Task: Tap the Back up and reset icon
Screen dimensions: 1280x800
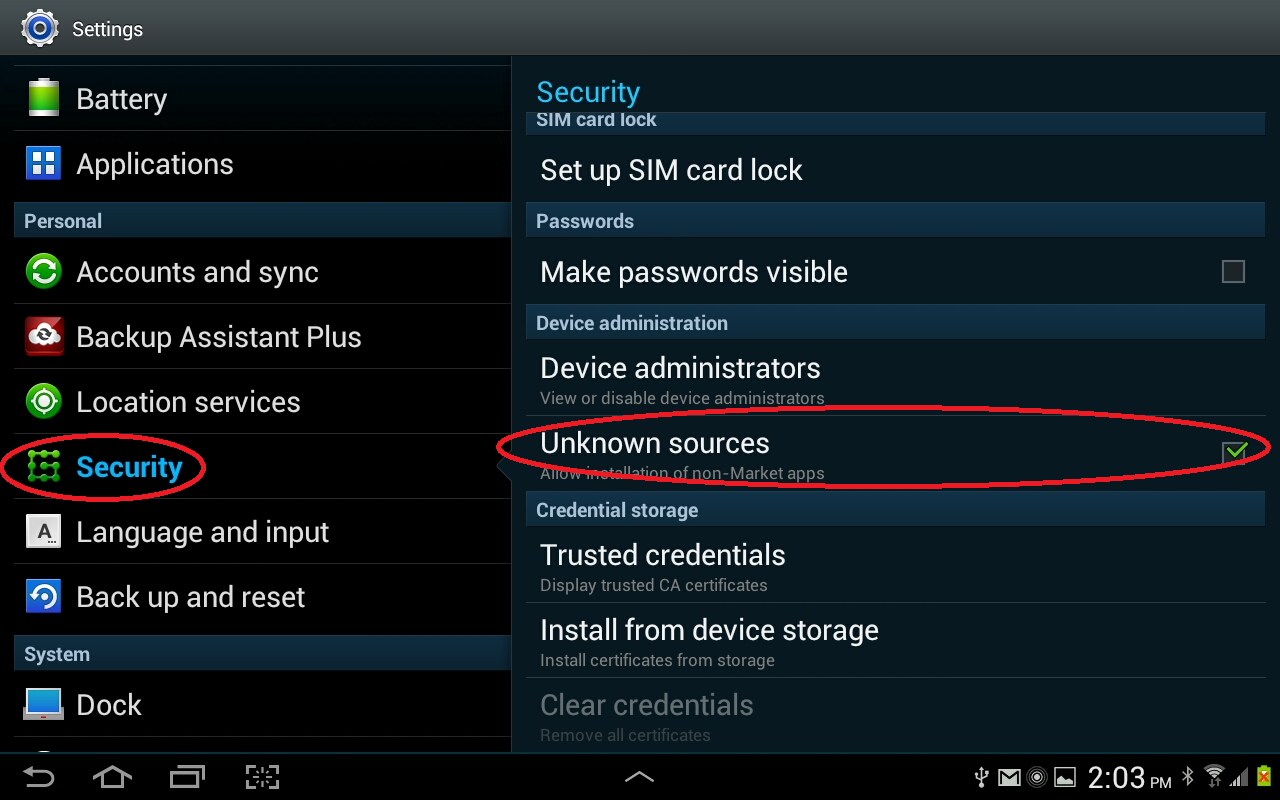Action: coord(44,597)
